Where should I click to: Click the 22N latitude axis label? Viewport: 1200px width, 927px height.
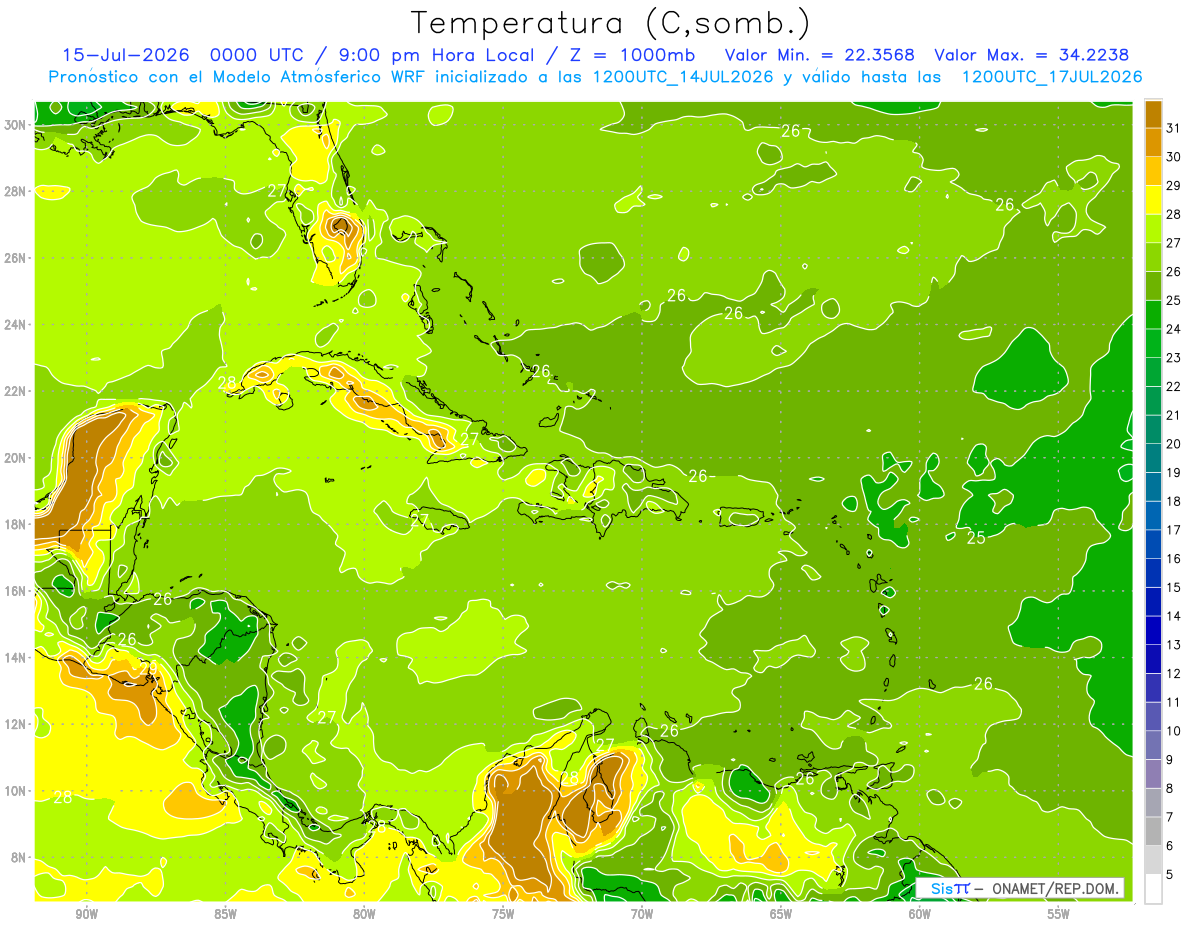pos(17,390)
